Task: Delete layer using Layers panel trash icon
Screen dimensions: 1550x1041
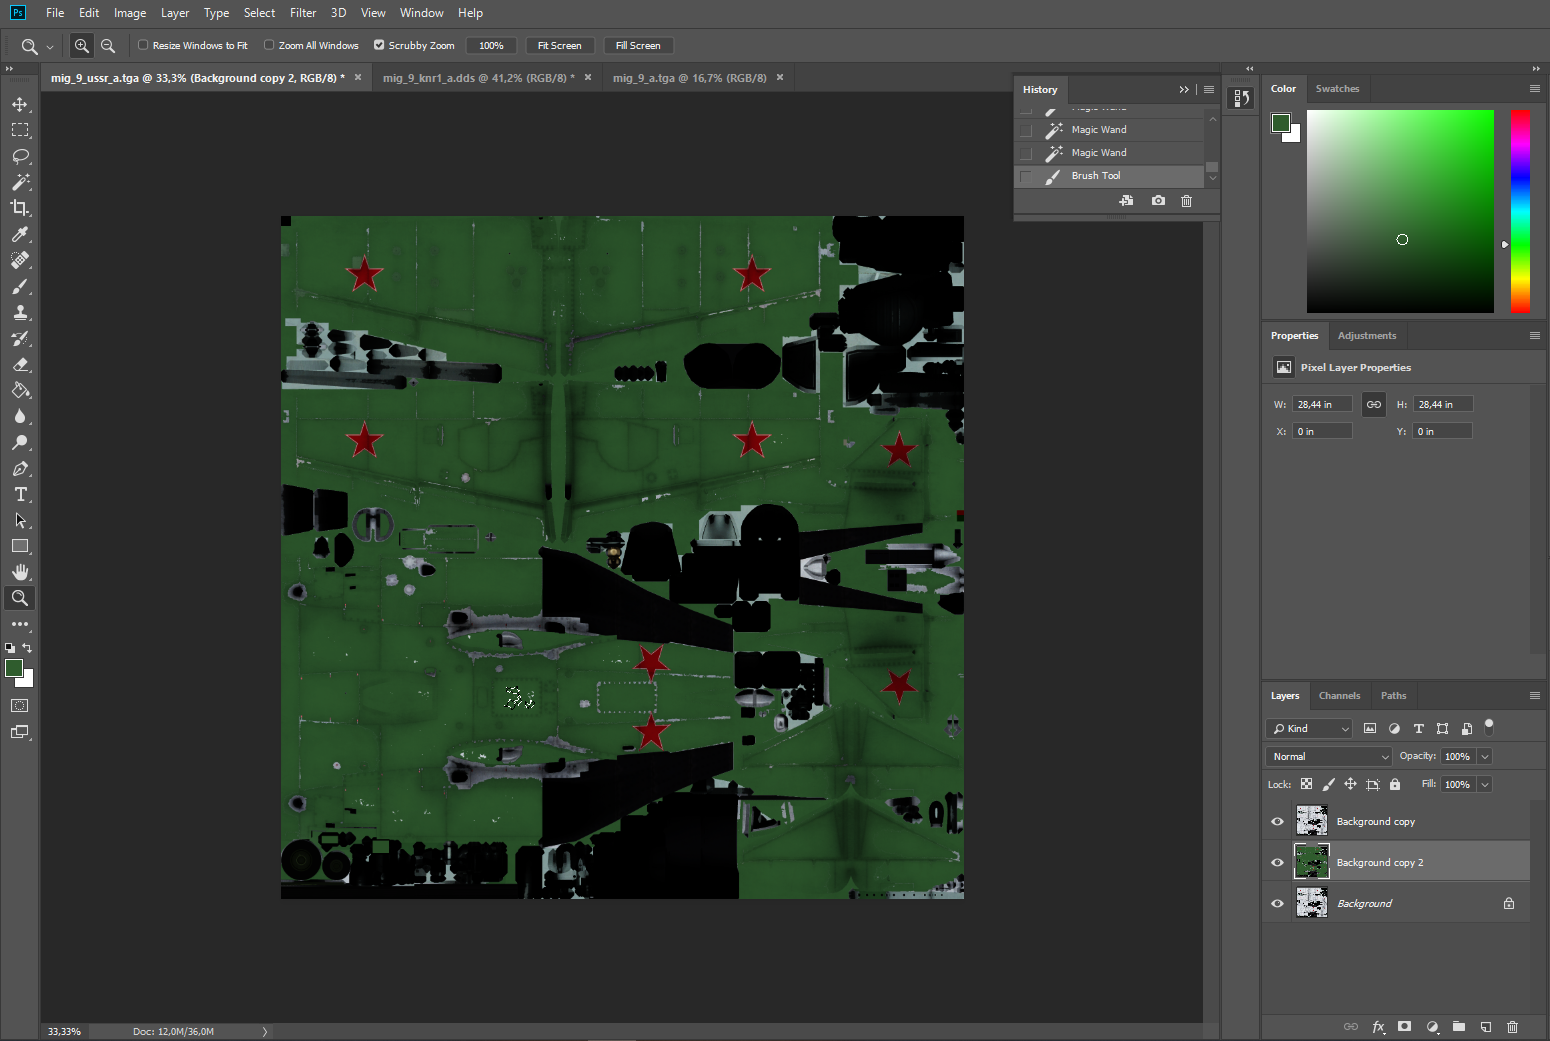Action: pyautogui.click(x=1512, y=1027)
